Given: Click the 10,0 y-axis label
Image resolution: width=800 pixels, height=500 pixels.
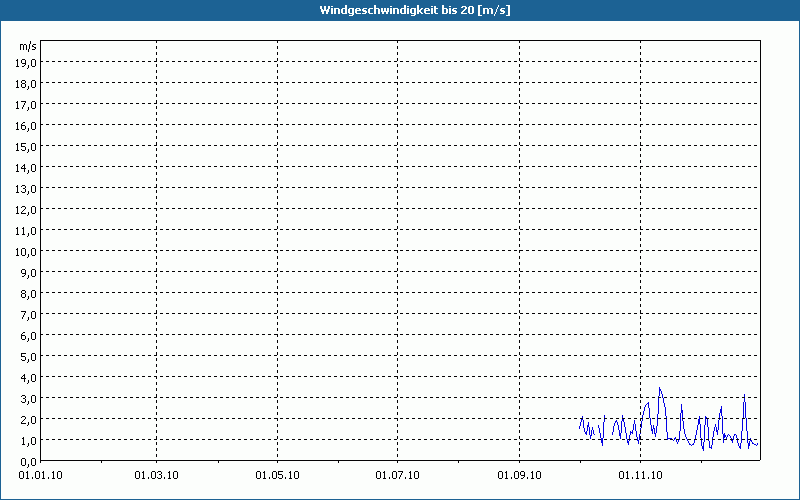Looking at the screenshot, I should tap(26, 252).
